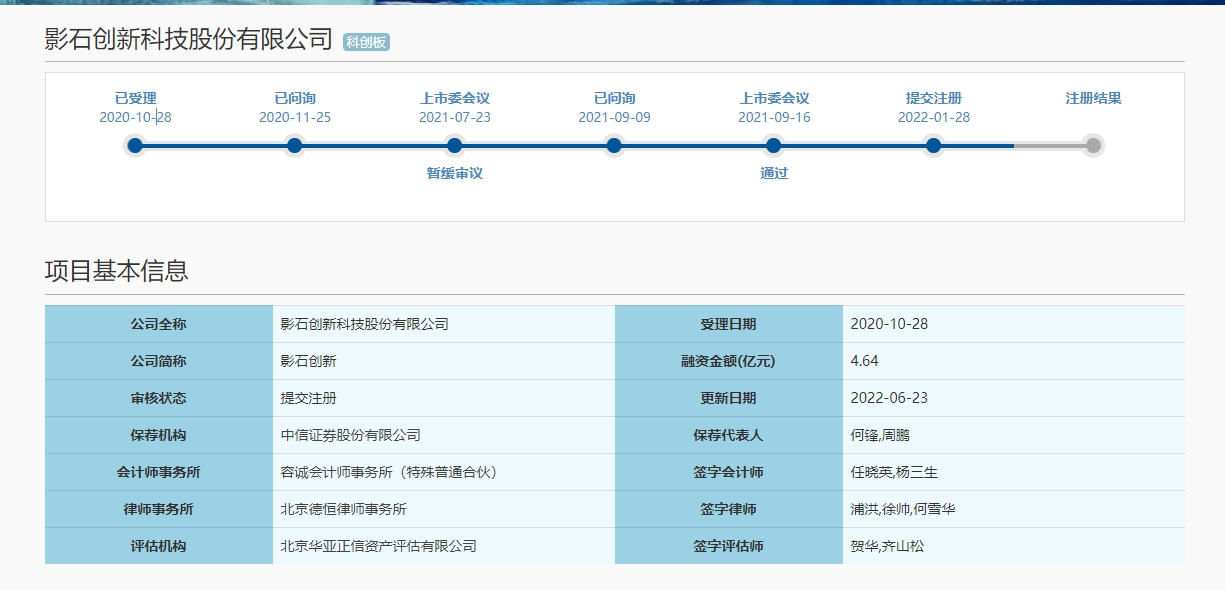
Task: Click the 已受理 stage label
Action: click(x=135, y=98)
